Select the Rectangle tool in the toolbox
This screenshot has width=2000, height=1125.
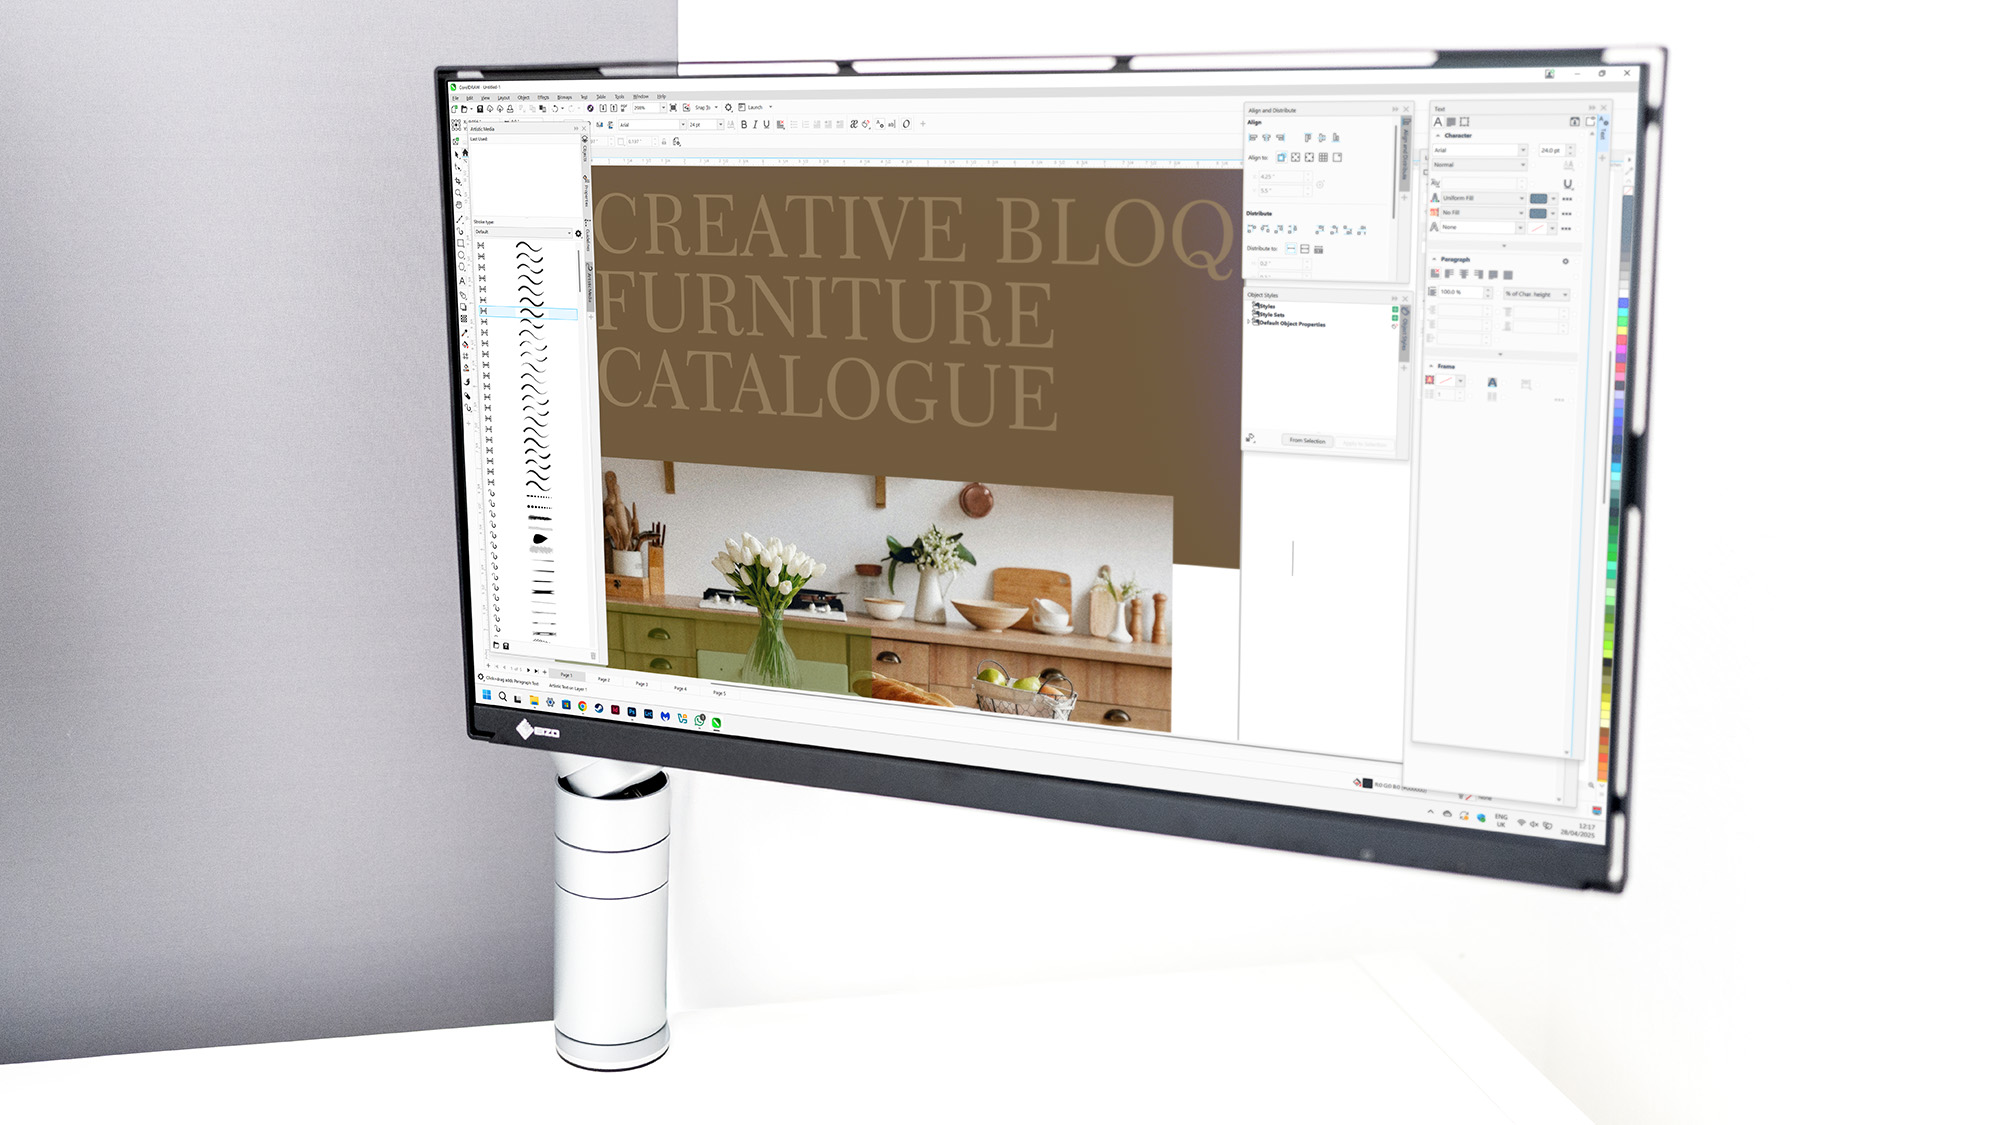460,243
